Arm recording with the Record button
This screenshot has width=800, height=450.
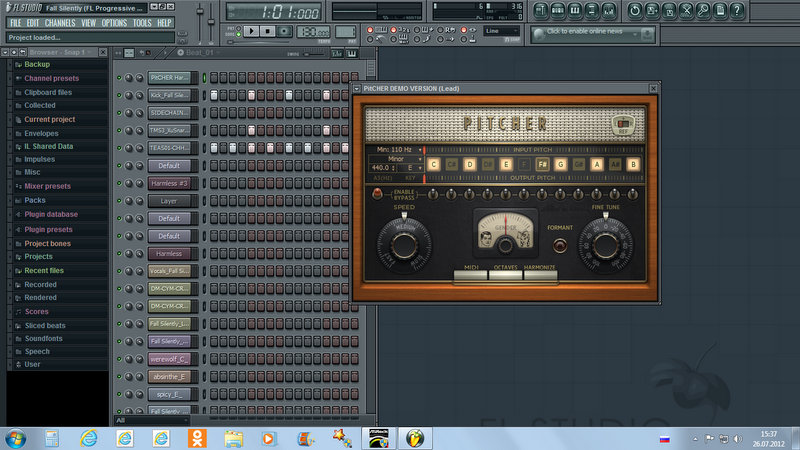click(x=284, y=31)
